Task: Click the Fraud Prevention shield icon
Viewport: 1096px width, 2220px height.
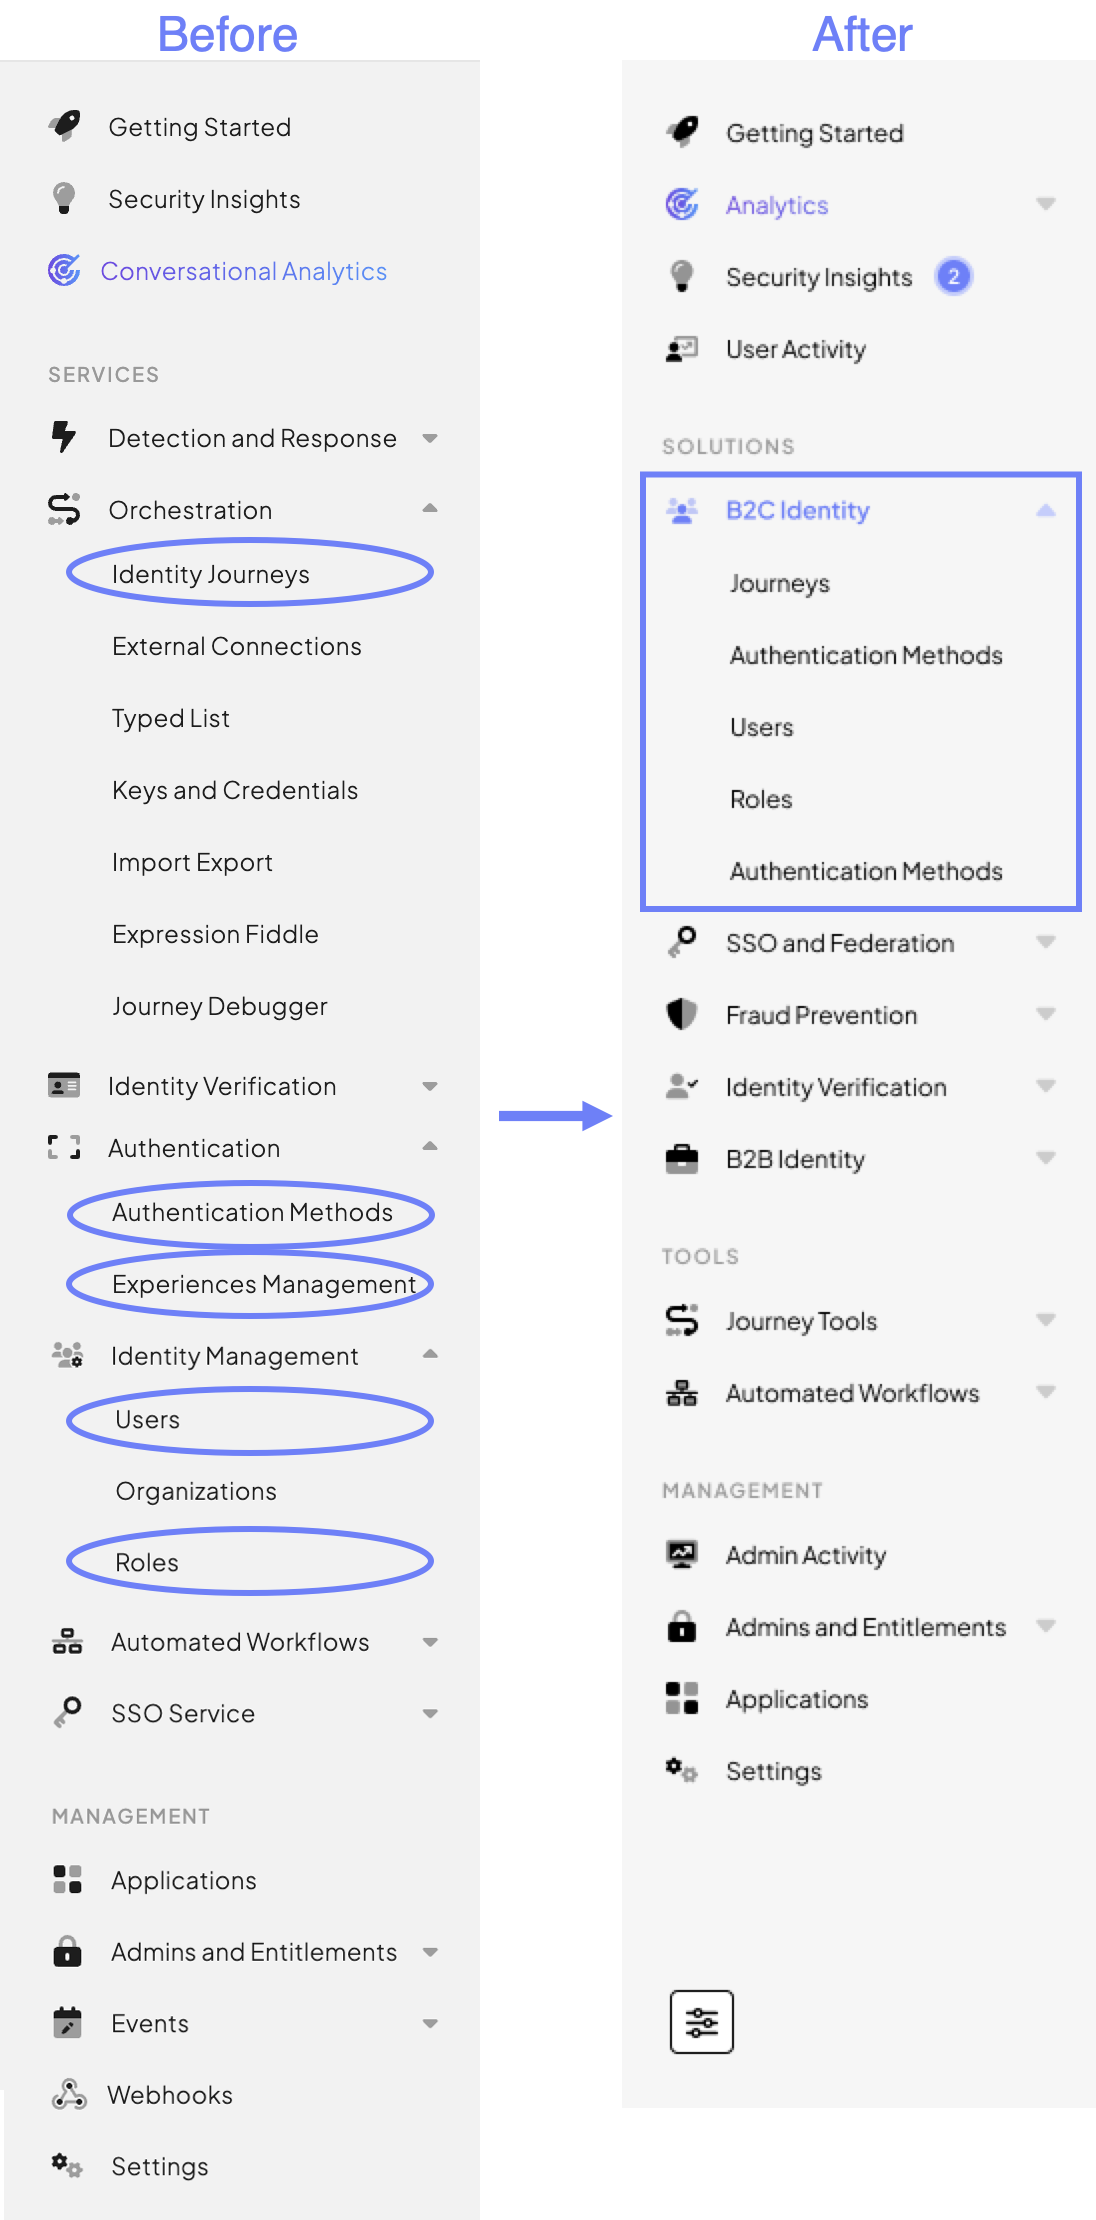Action: (681, 1014)
